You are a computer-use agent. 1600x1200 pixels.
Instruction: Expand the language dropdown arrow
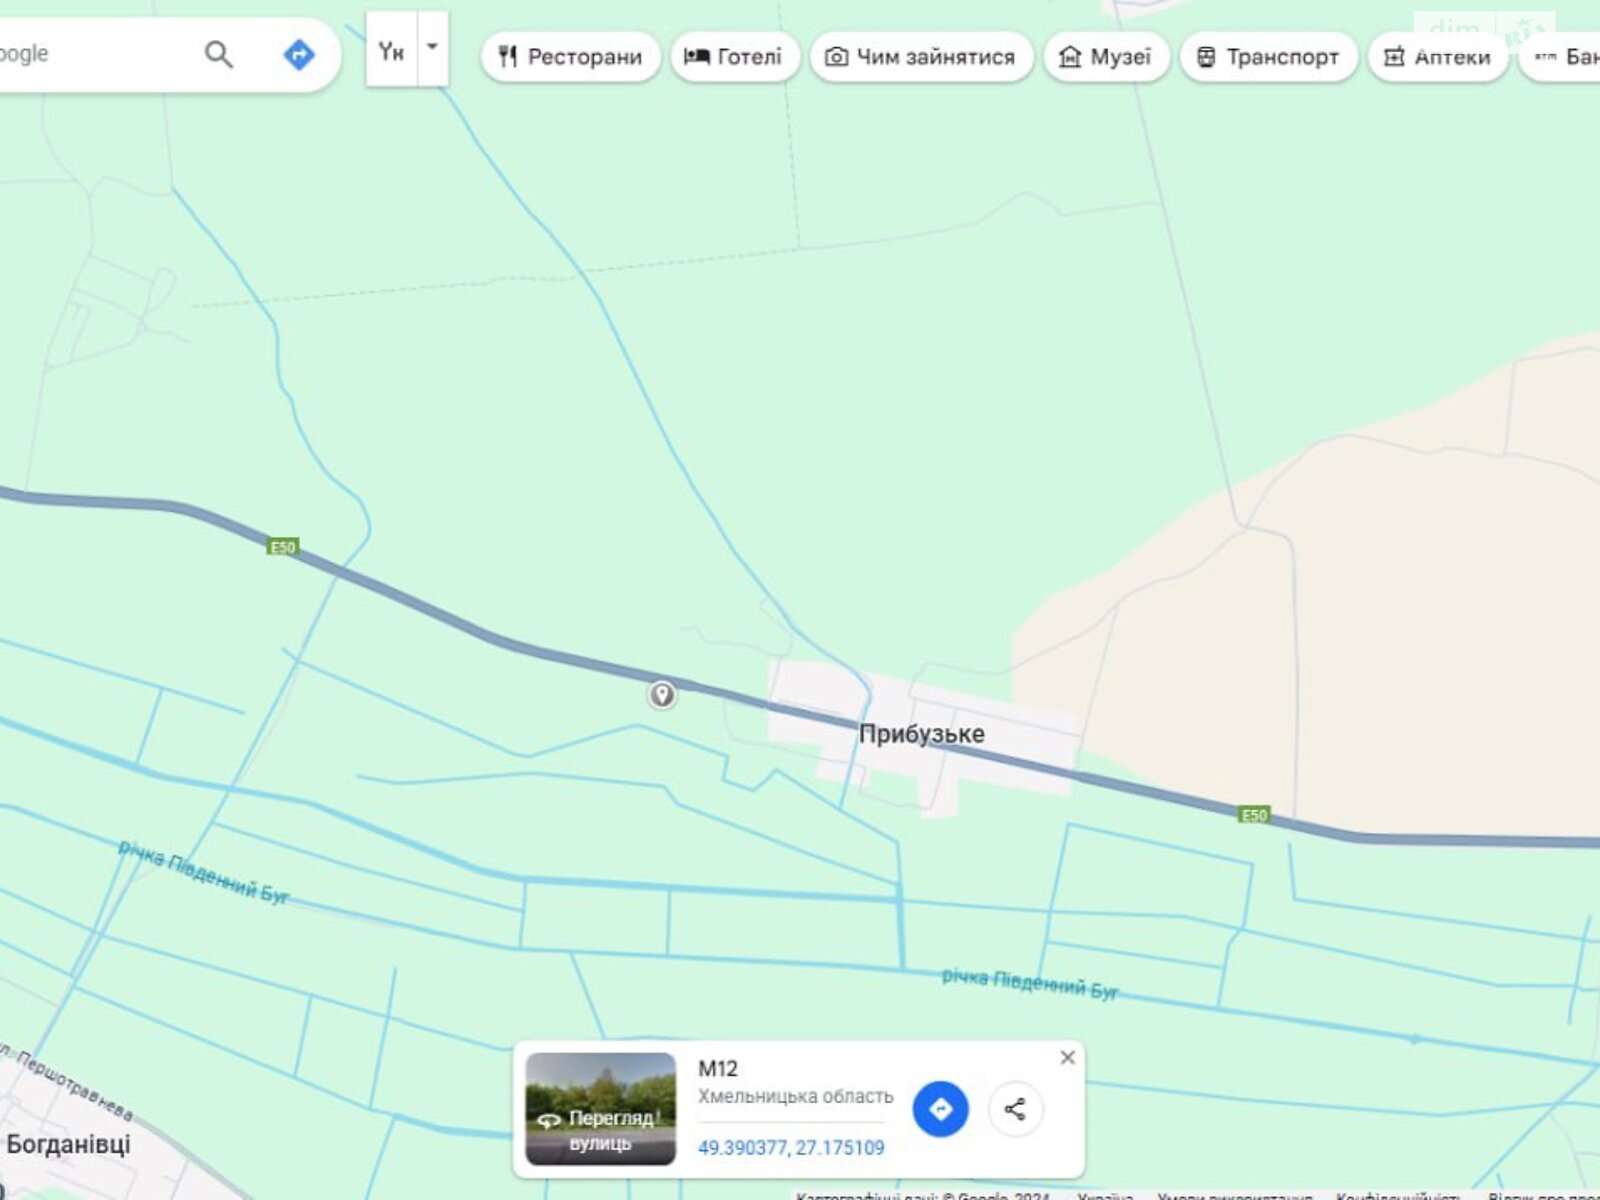coord(432,48)
